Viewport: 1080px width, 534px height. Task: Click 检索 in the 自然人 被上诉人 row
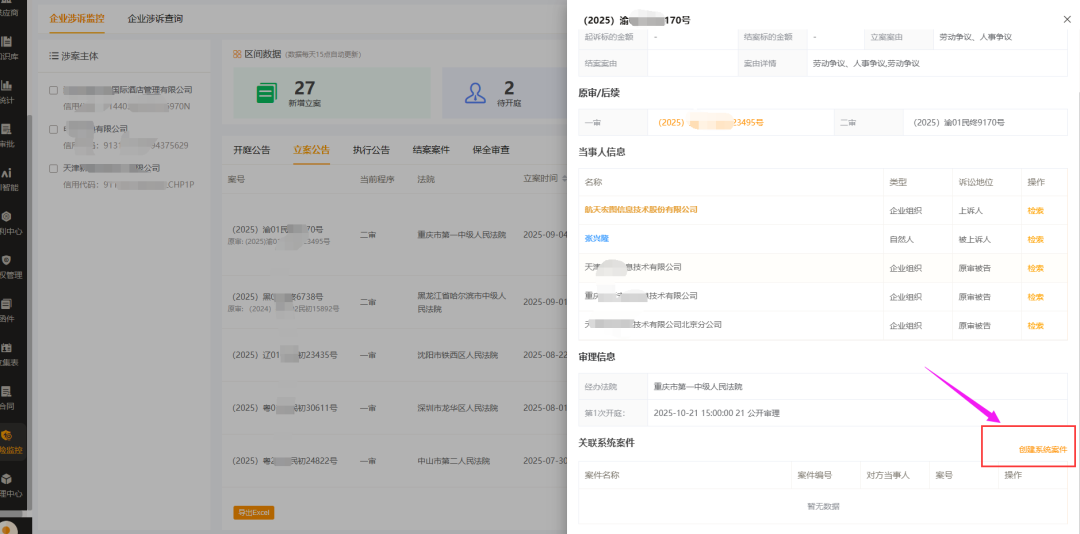(1035, 239)
